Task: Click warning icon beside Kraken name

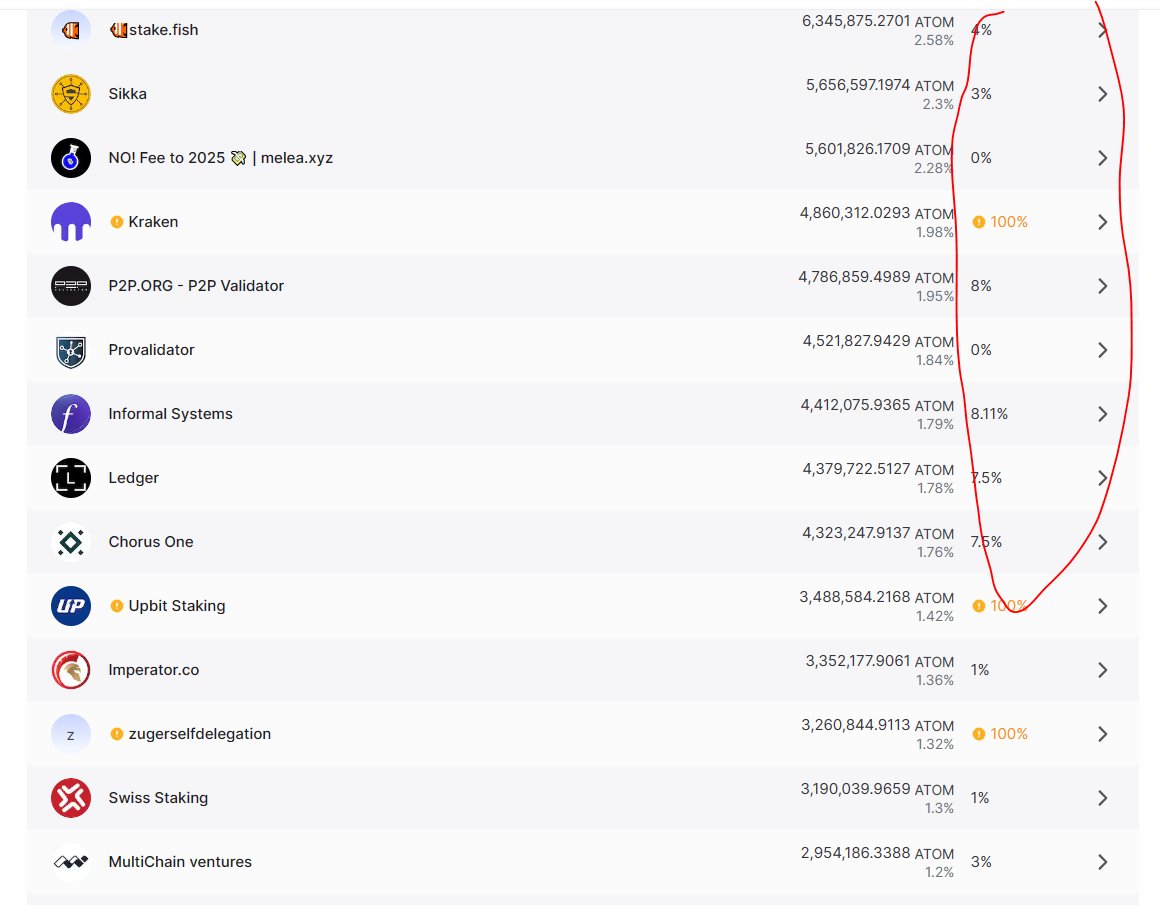Action: tap(116, 222)
